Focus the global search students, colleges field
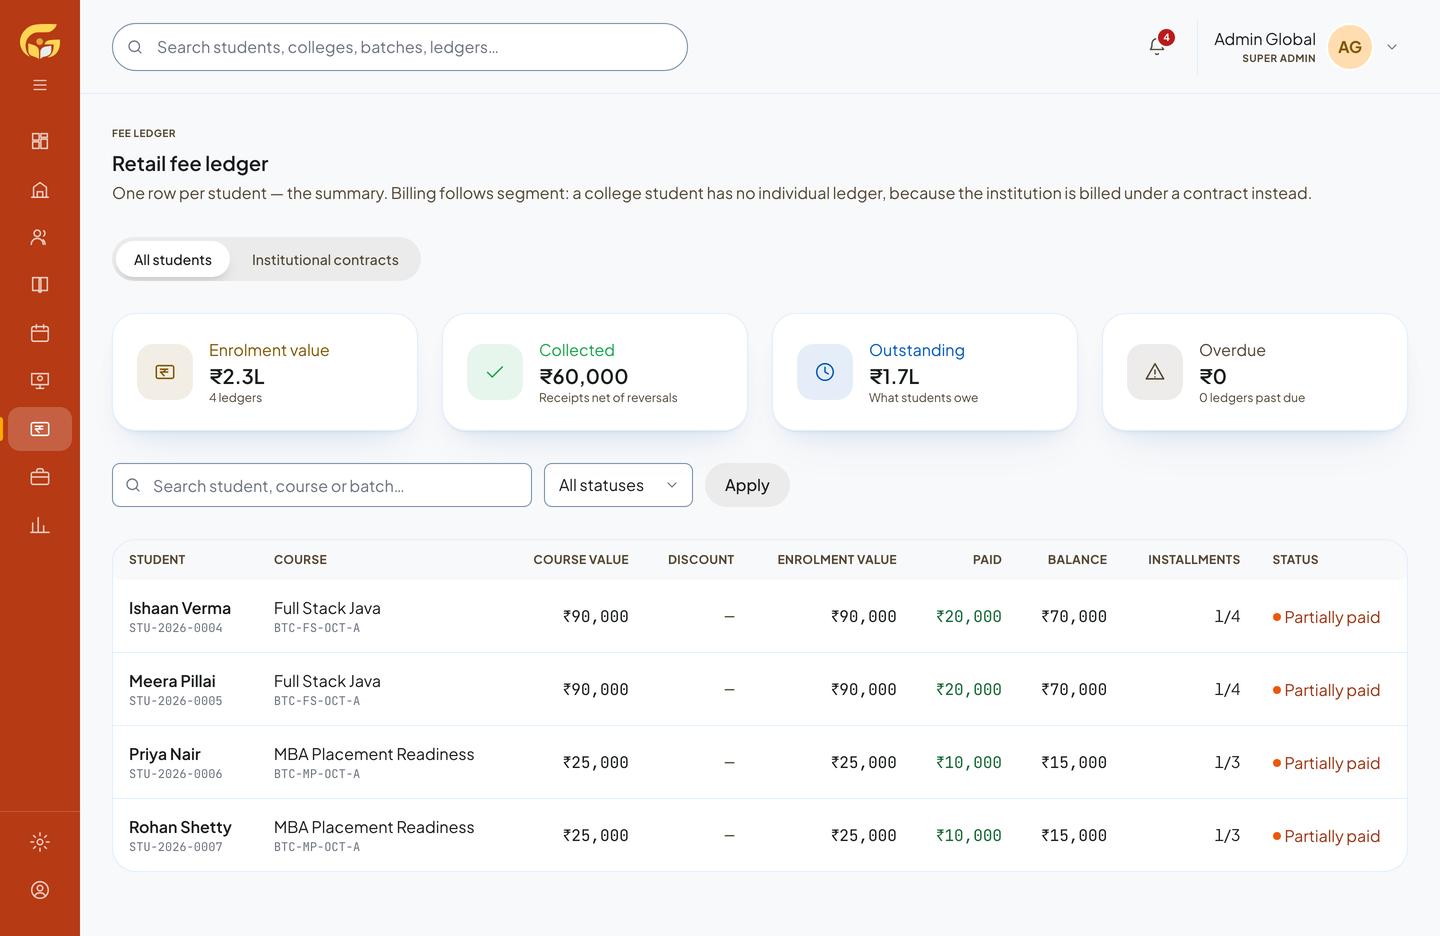Viewport: 1440px width, 936px height. pos(400,47)
